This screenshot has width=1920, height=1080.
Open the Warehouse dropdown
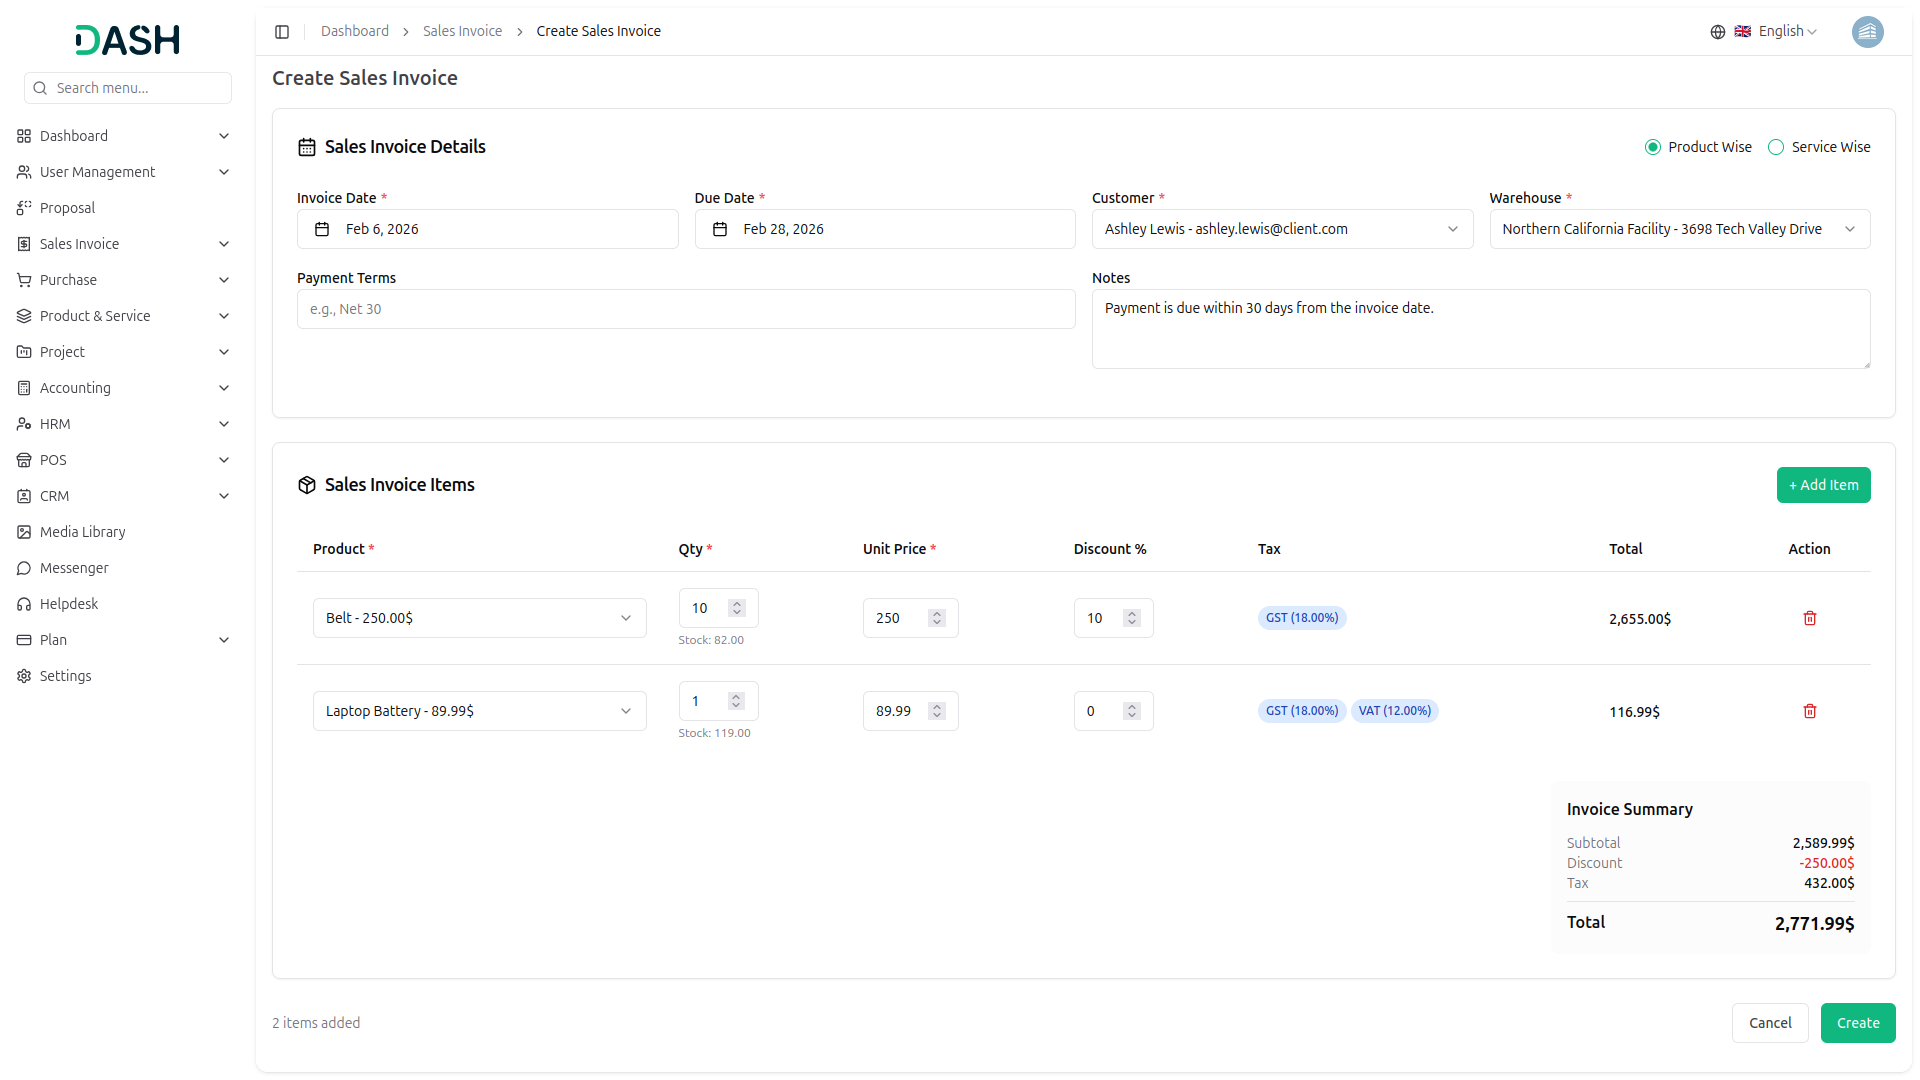(x=1679, y=229)
